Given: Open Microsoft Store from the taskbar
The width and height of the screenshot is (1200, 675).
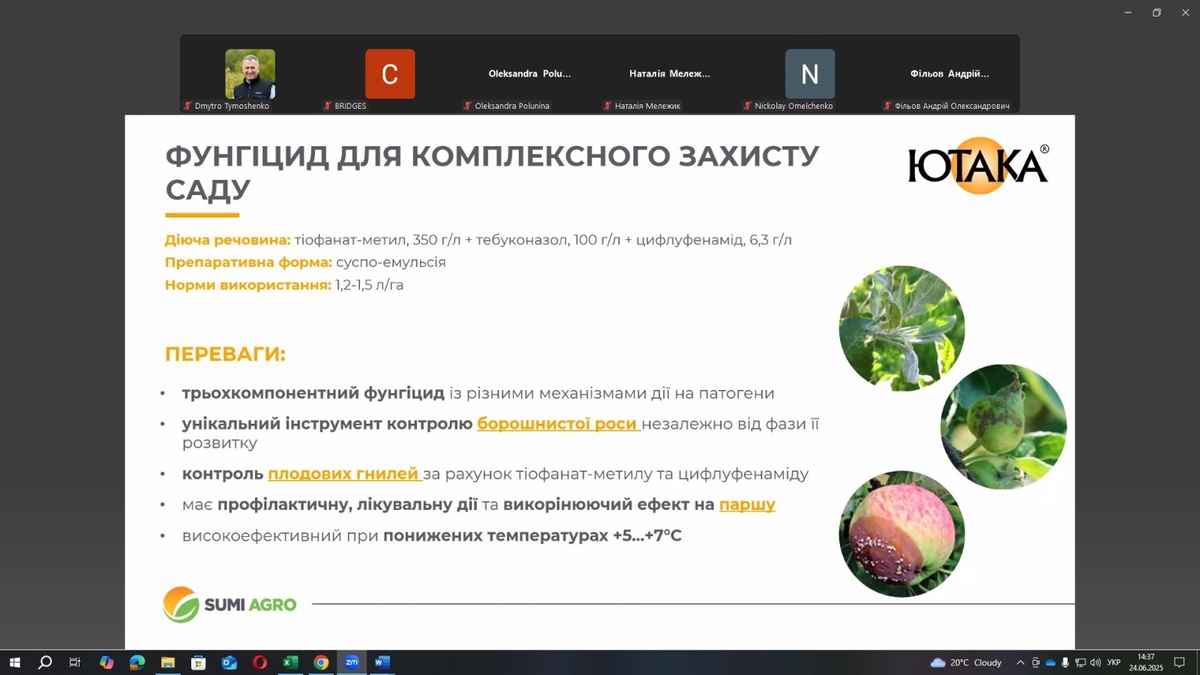Looking at the screenshot, I should pyautogui.click(x=198, y=662).
